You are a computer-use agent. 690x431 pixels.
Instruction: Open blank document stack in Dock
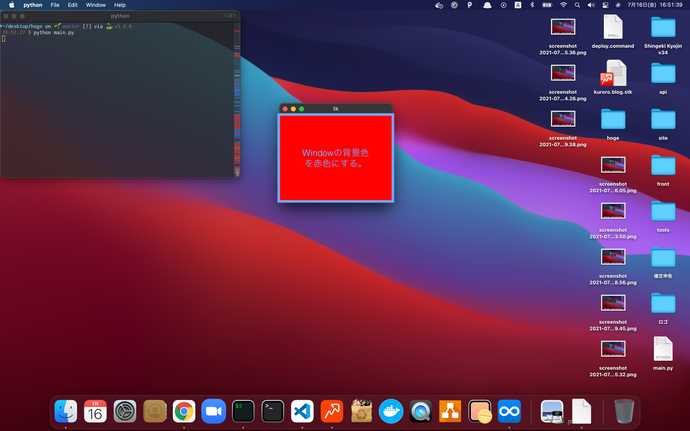pyautogui.click(x=581, y=411)
